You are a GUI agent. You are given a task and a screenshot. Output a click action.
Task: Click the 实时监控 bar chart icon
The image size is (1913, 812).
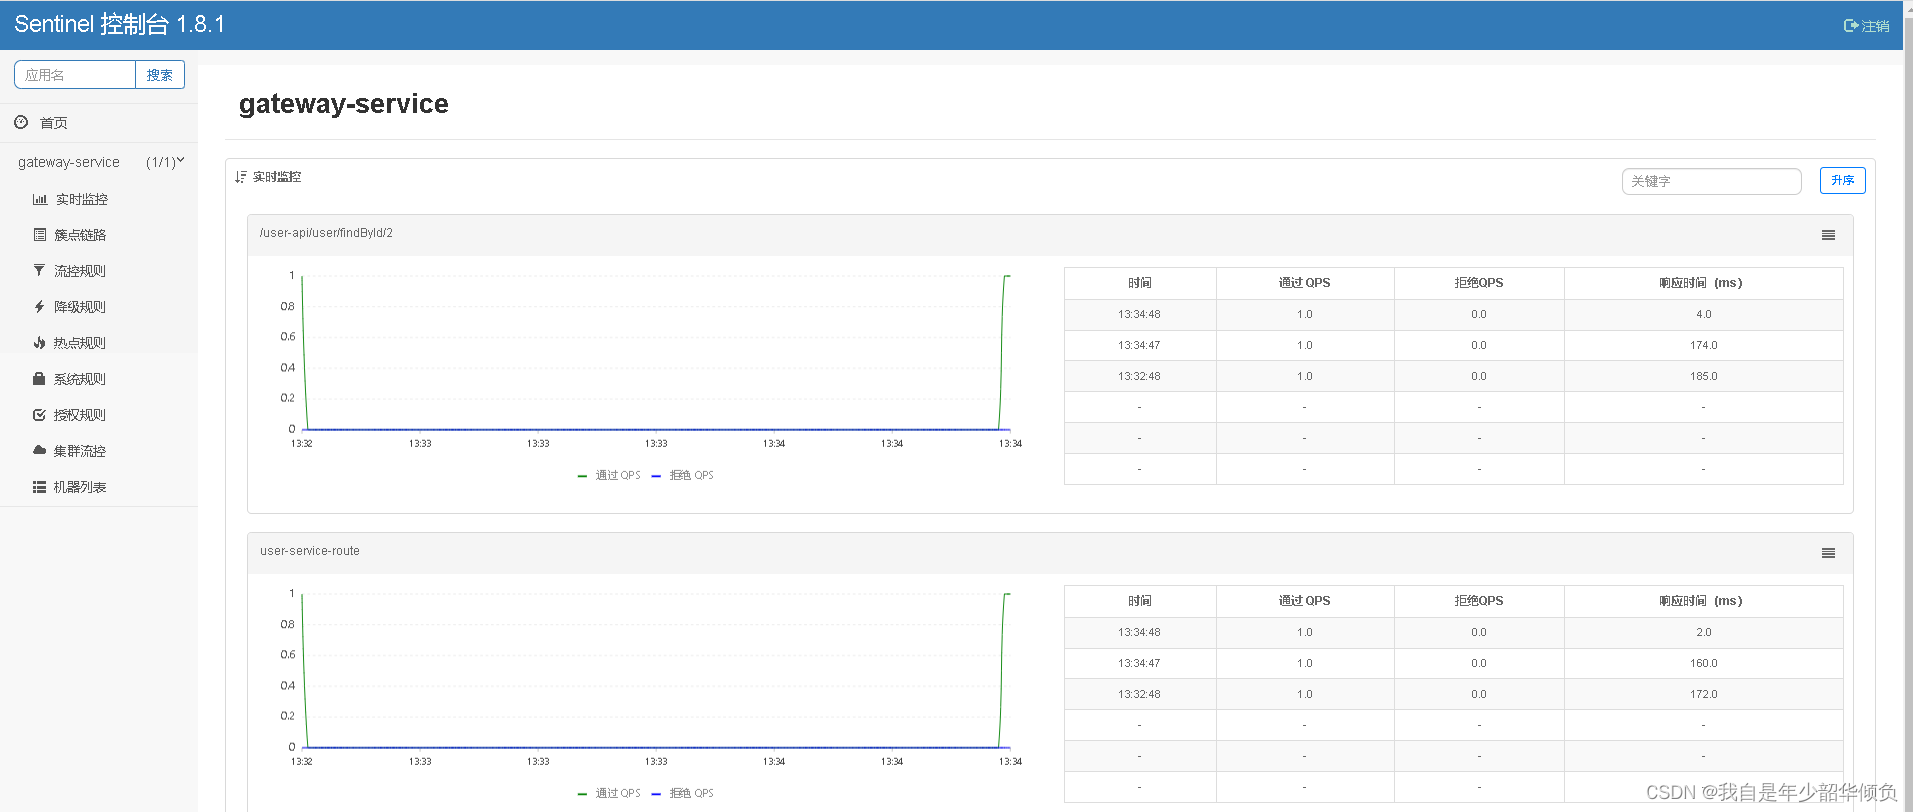[40, 199]
